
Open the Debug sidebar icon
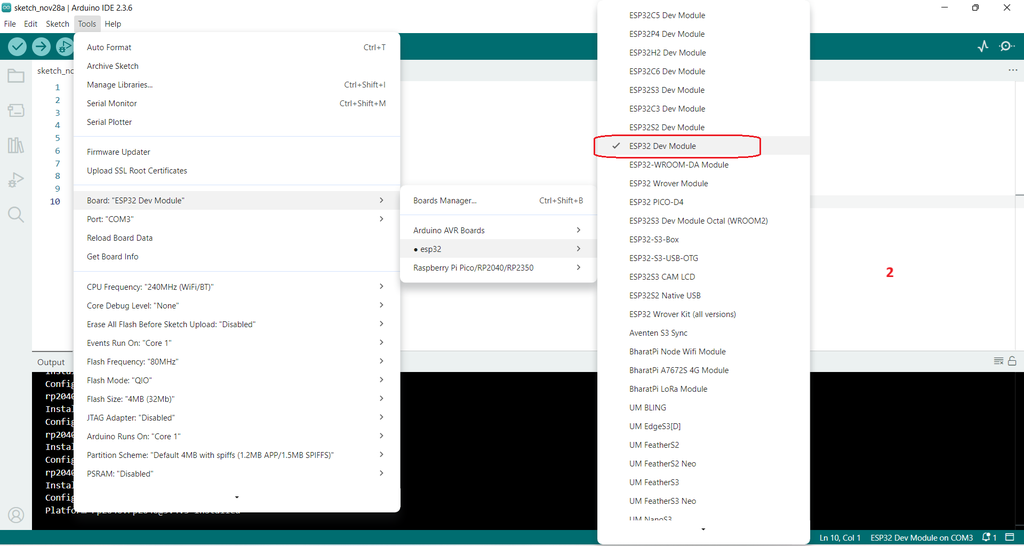click(16, 180)
